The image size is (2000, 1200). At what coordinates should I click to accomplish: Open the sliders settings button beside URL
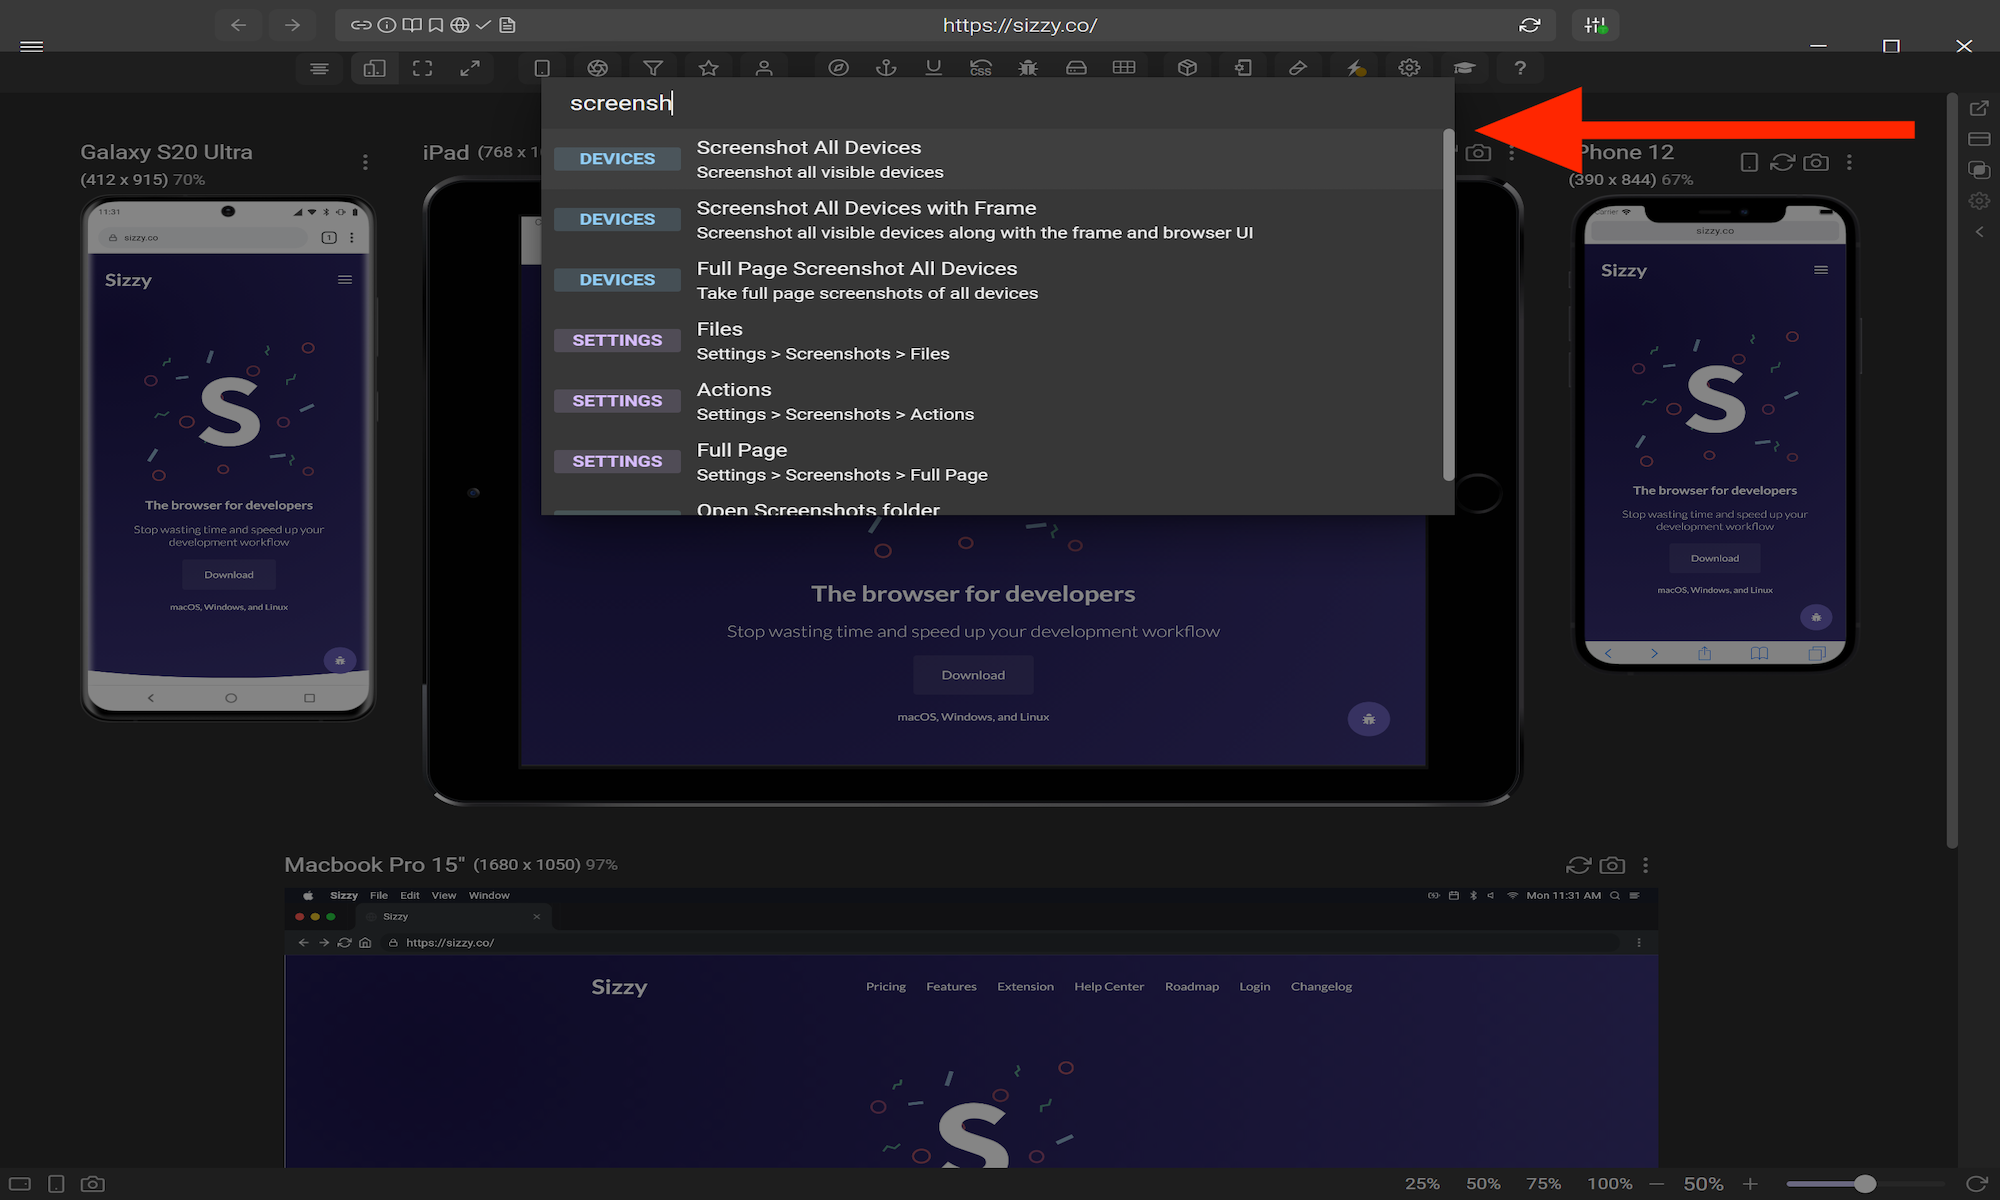point(1595,25)
